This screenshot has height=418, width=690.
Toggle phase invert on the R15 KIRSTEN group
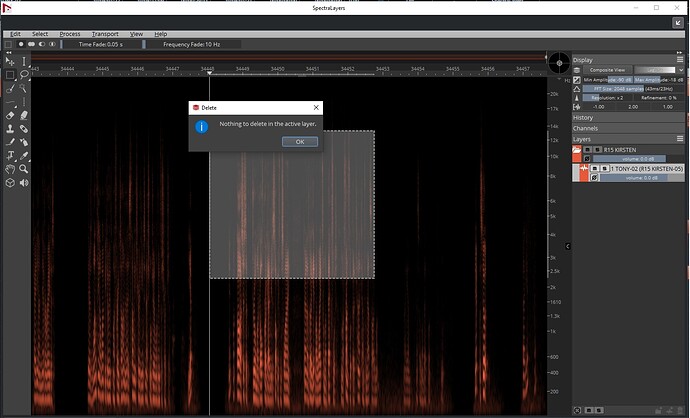587,159
